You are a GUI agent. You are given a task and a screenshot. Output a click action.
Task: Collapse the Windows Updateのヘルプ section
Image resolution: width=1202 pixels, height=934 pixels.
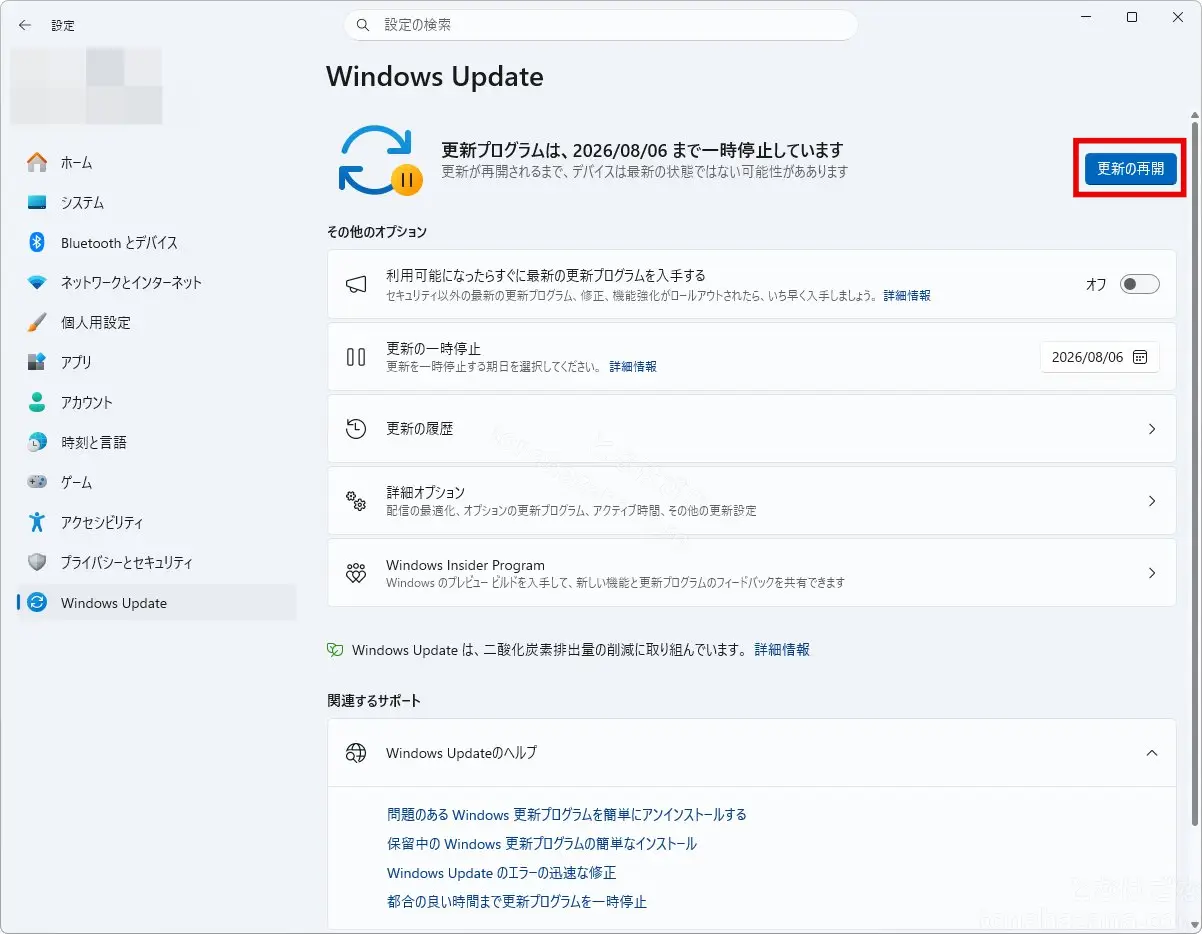click(1152, 752)
